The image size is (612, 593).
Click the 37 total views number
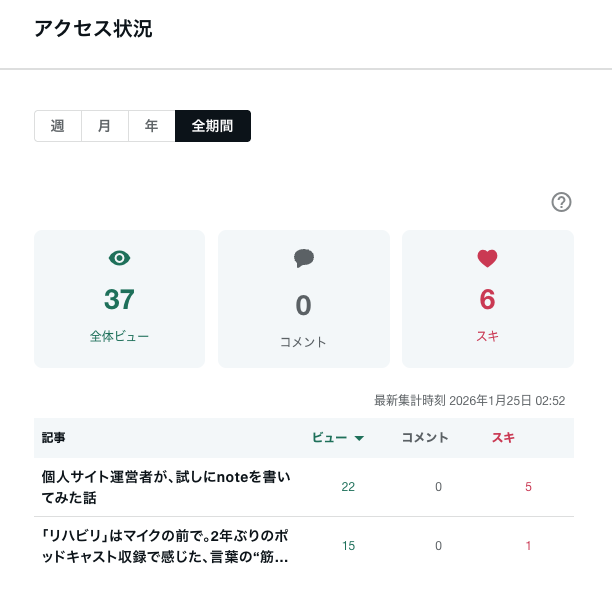click(119, 299)
